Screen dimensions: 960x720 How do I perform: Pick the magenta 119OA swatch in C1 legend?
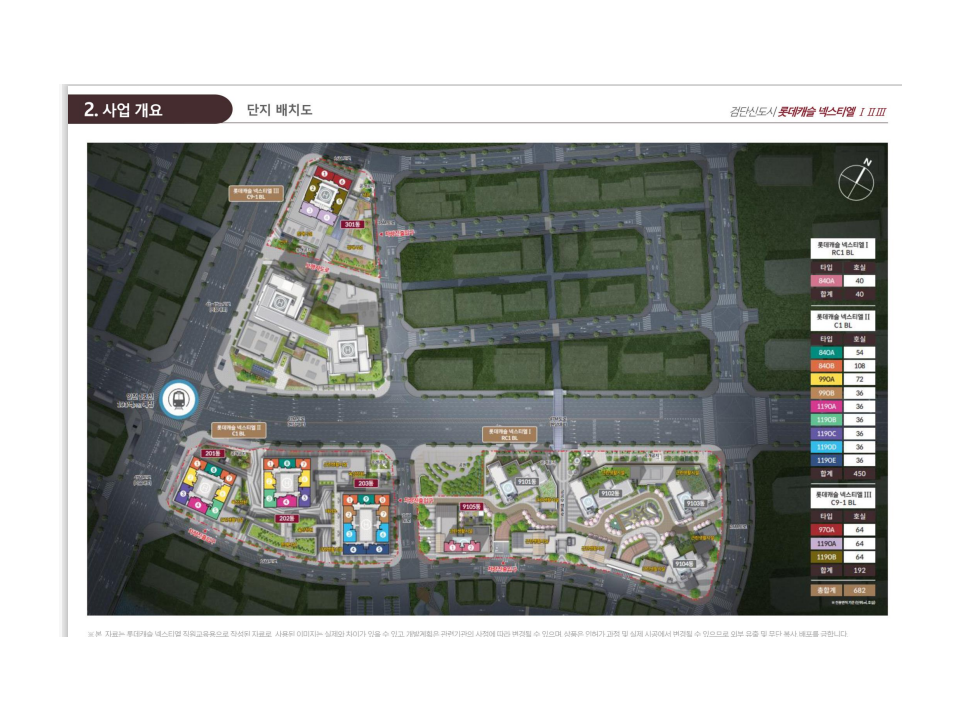tap(827, 407)
